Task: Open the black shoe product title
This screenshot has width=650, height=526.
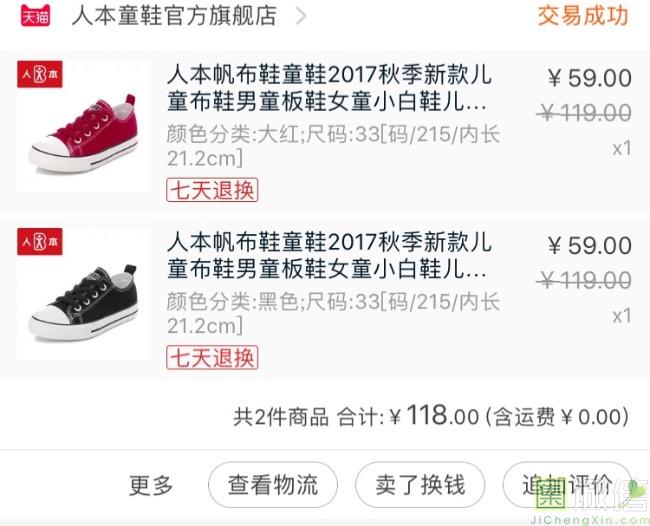Action: coord(330,255)
